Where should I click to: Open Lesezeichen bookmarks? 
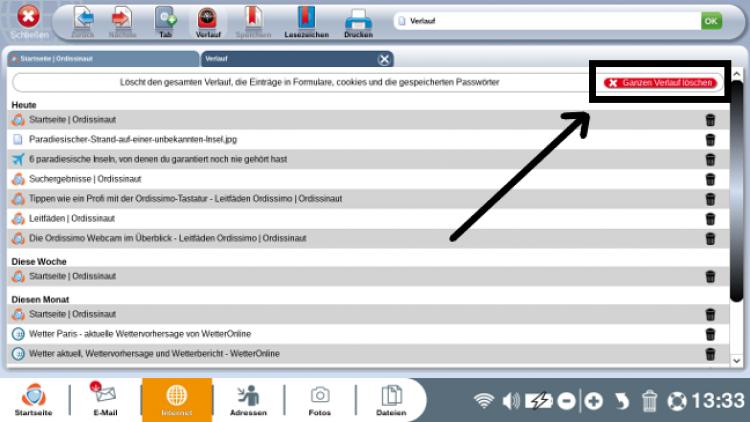click(306, 21)
